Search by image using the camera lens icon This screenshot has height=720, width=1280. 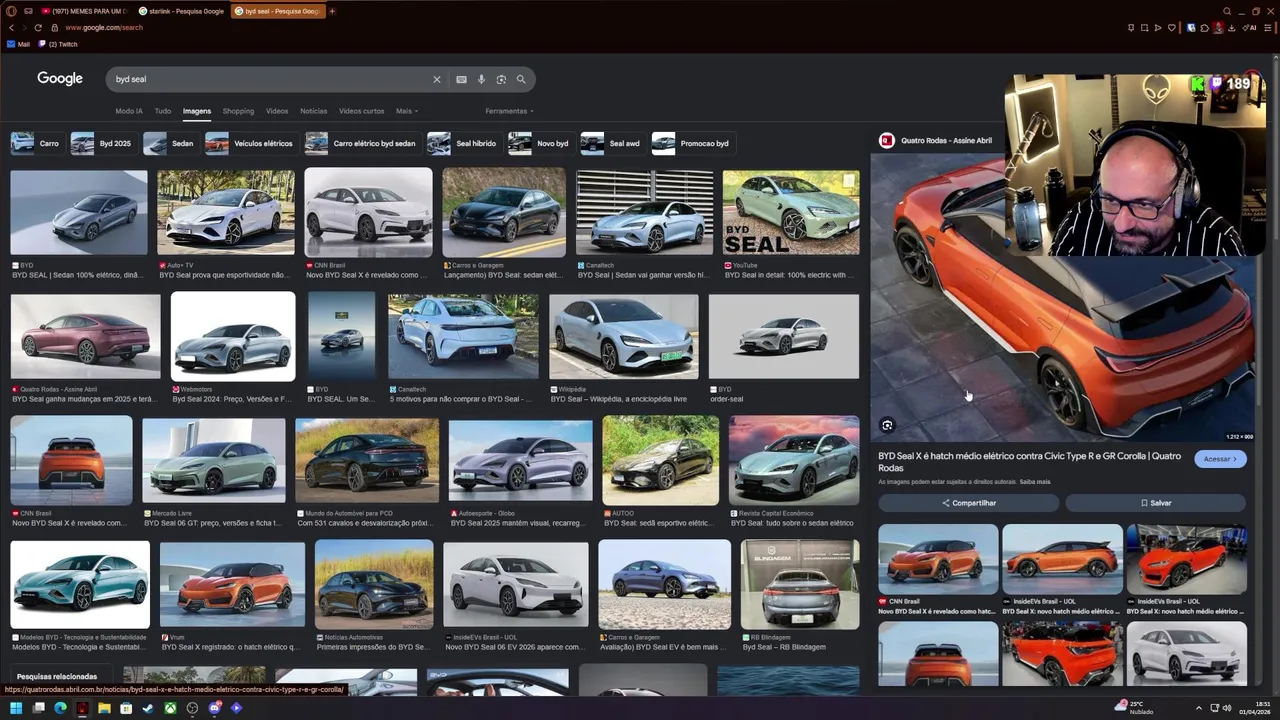click(x=501, y=79)
